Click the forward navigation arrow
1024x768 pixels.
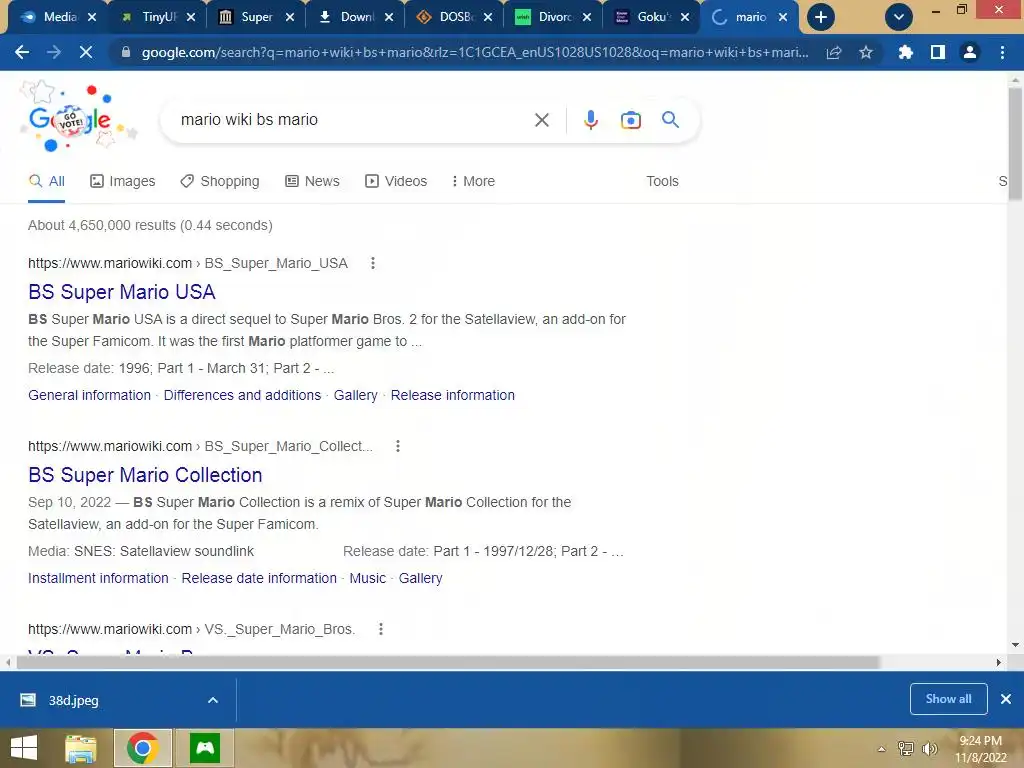54,52
